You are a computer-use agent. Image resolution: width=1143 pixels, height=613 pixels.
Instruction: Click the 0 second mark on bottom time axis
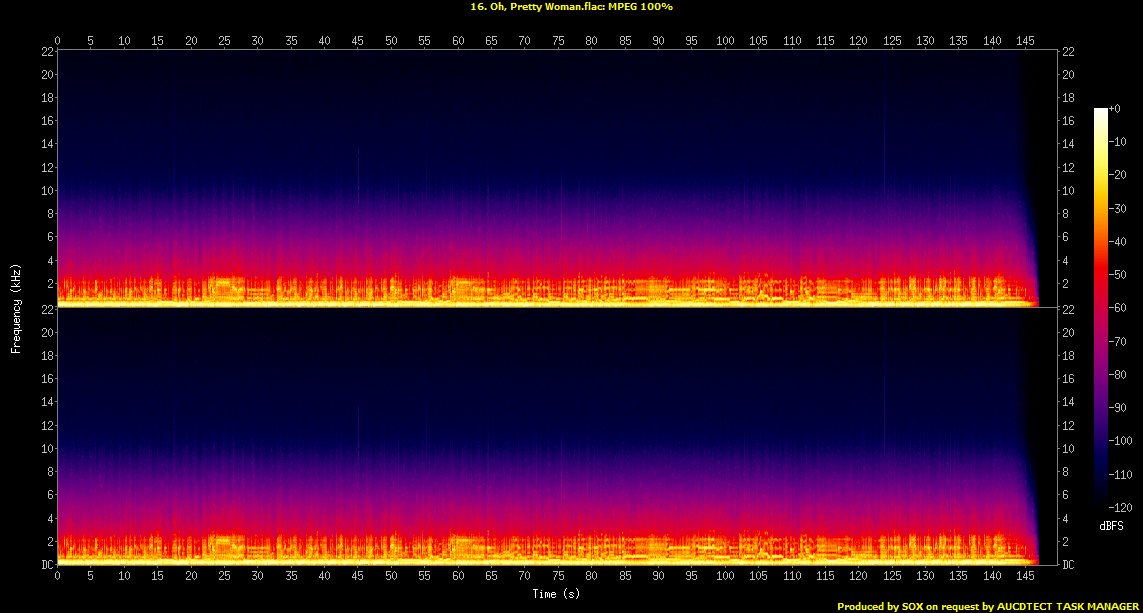pyautogui.click(x=58, y=577)
